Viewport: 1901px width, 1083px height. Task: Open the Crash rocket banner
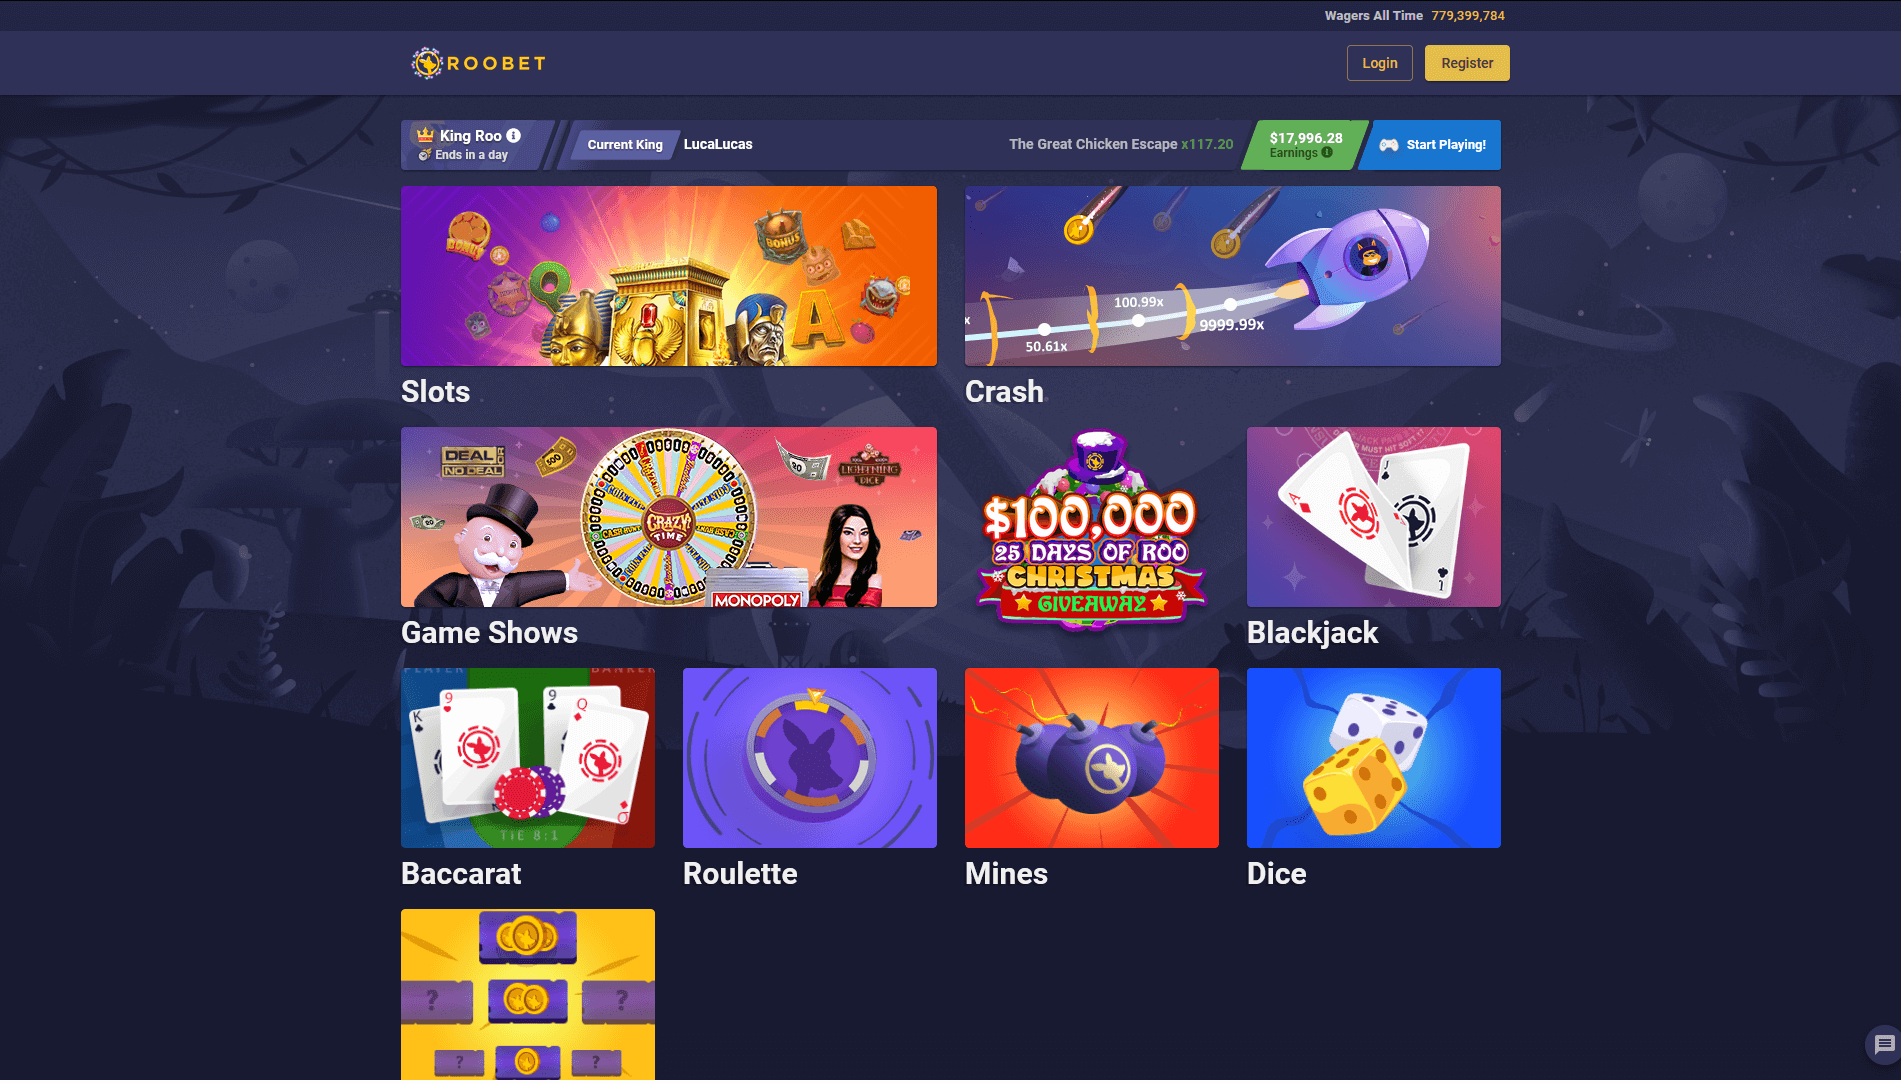tap(1233, 276)
